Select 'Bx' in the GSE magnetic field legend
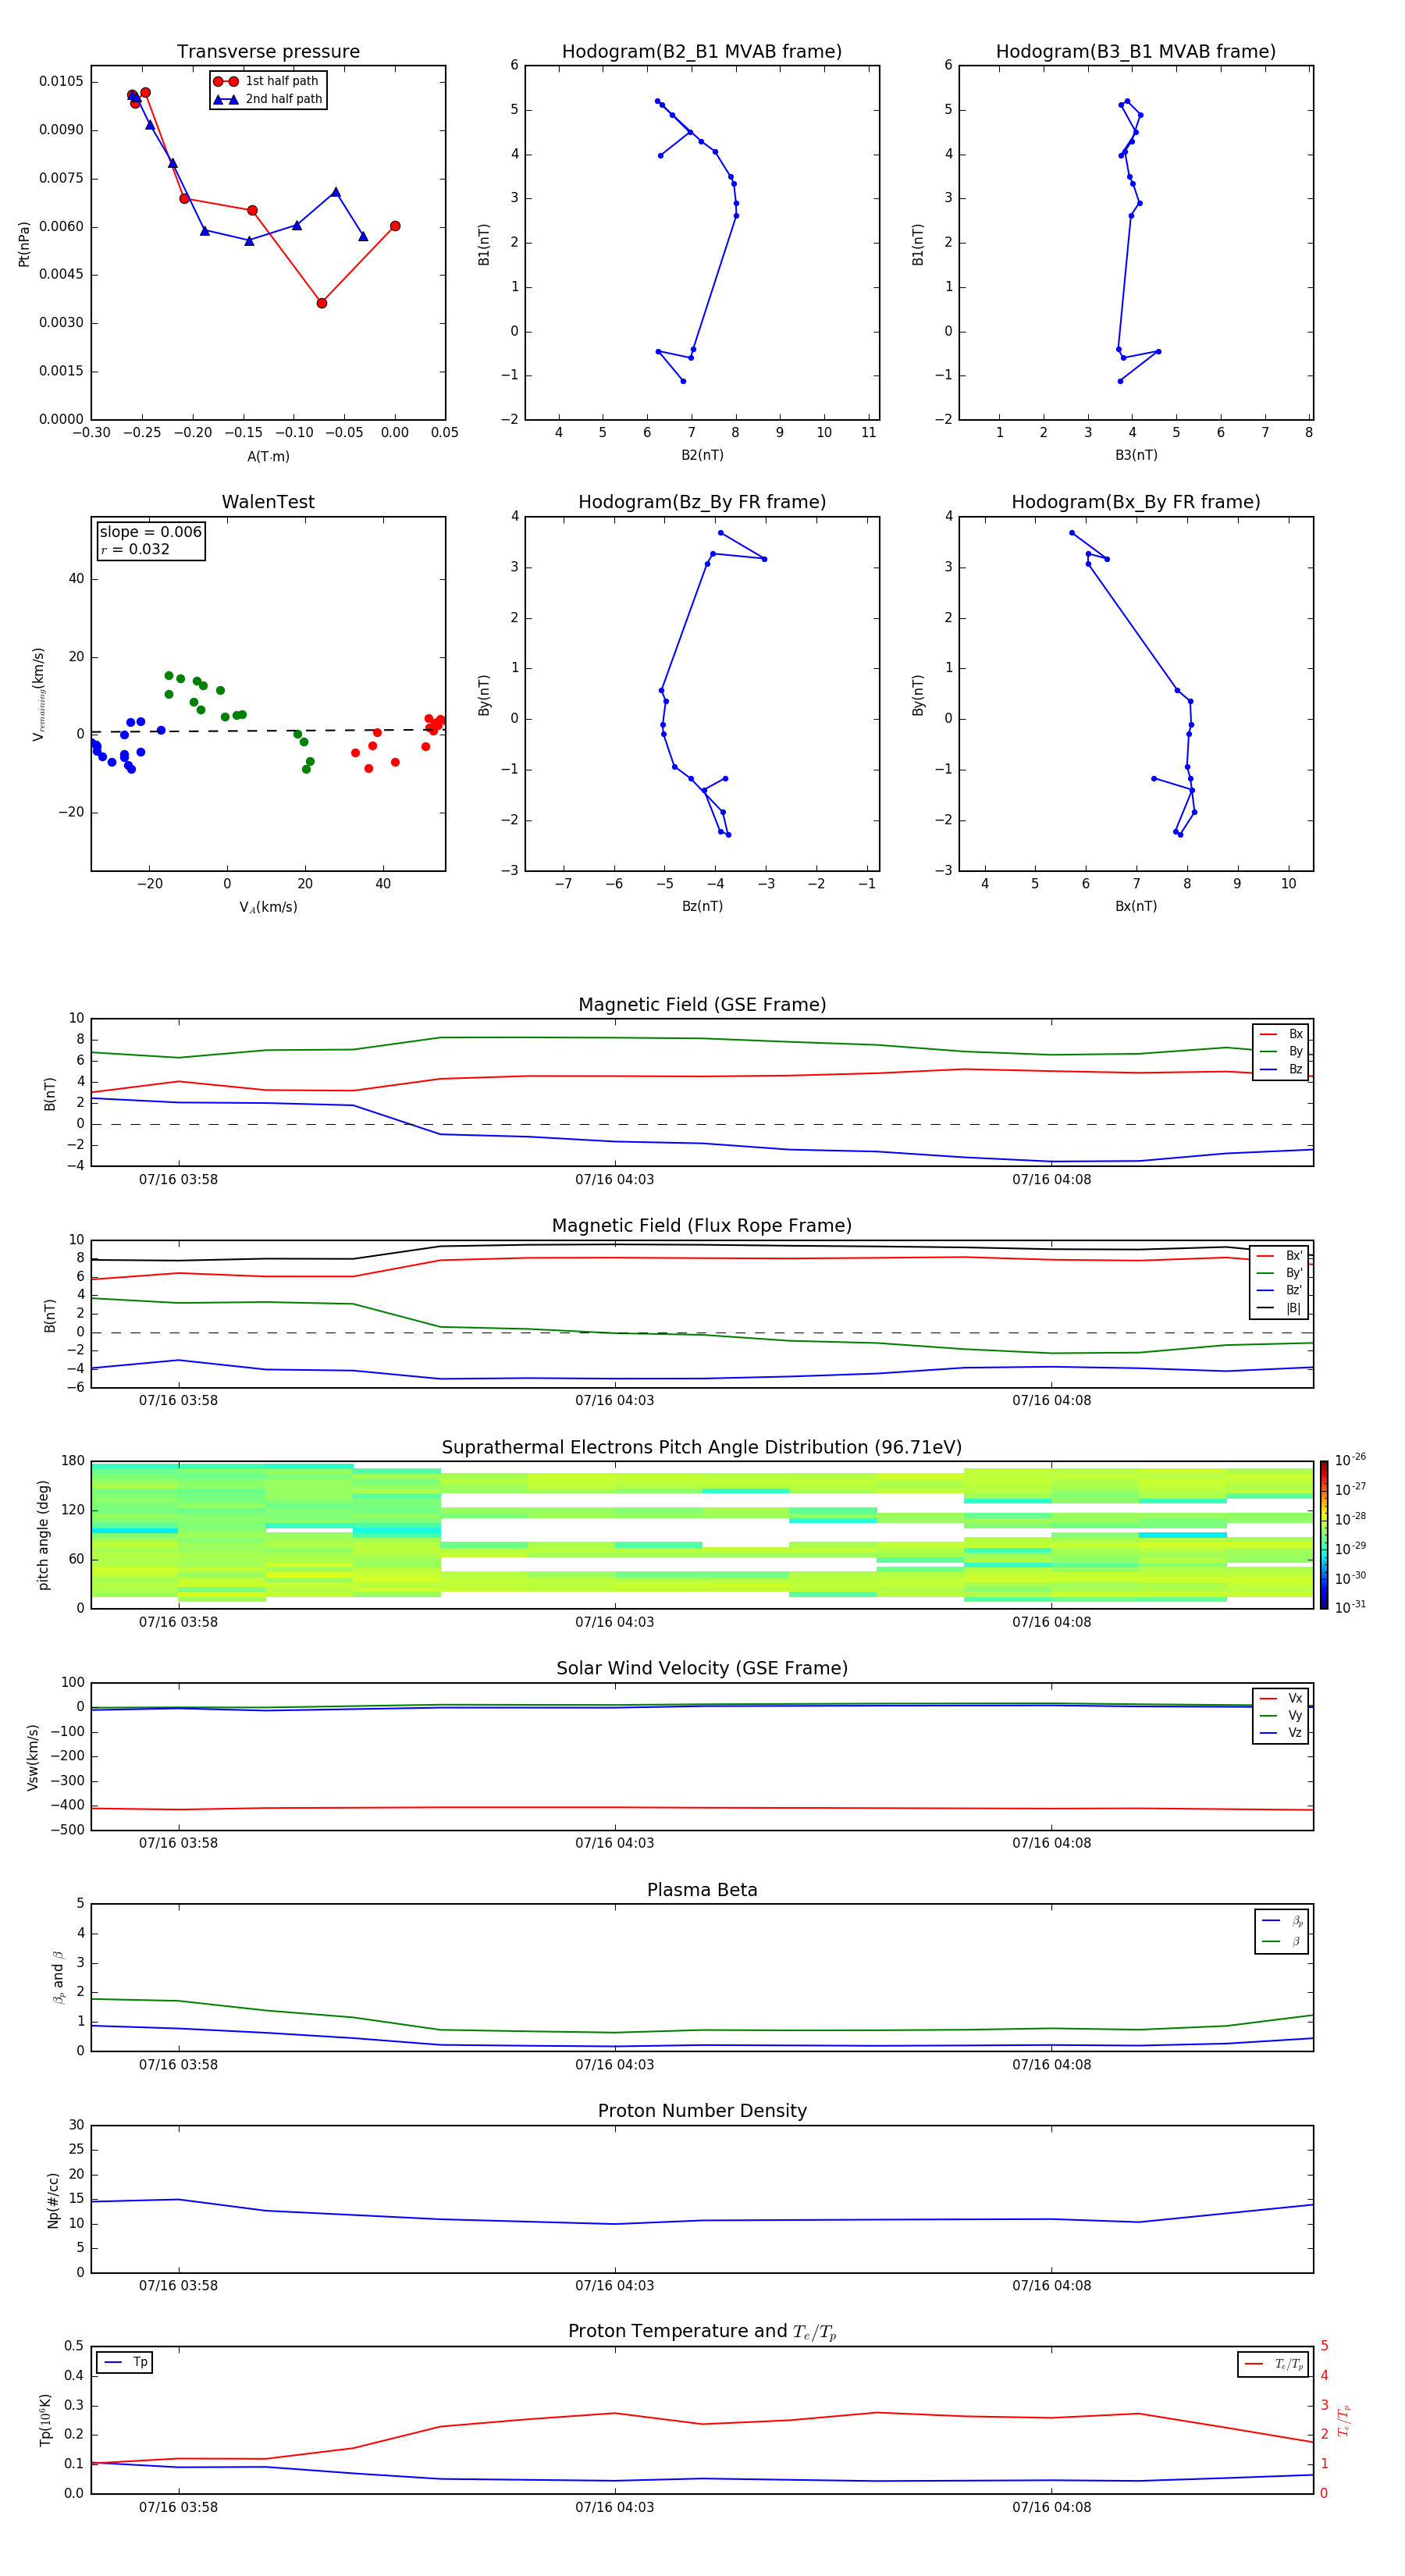Viewport: 1405px width, 2576px height. 1282,1034
